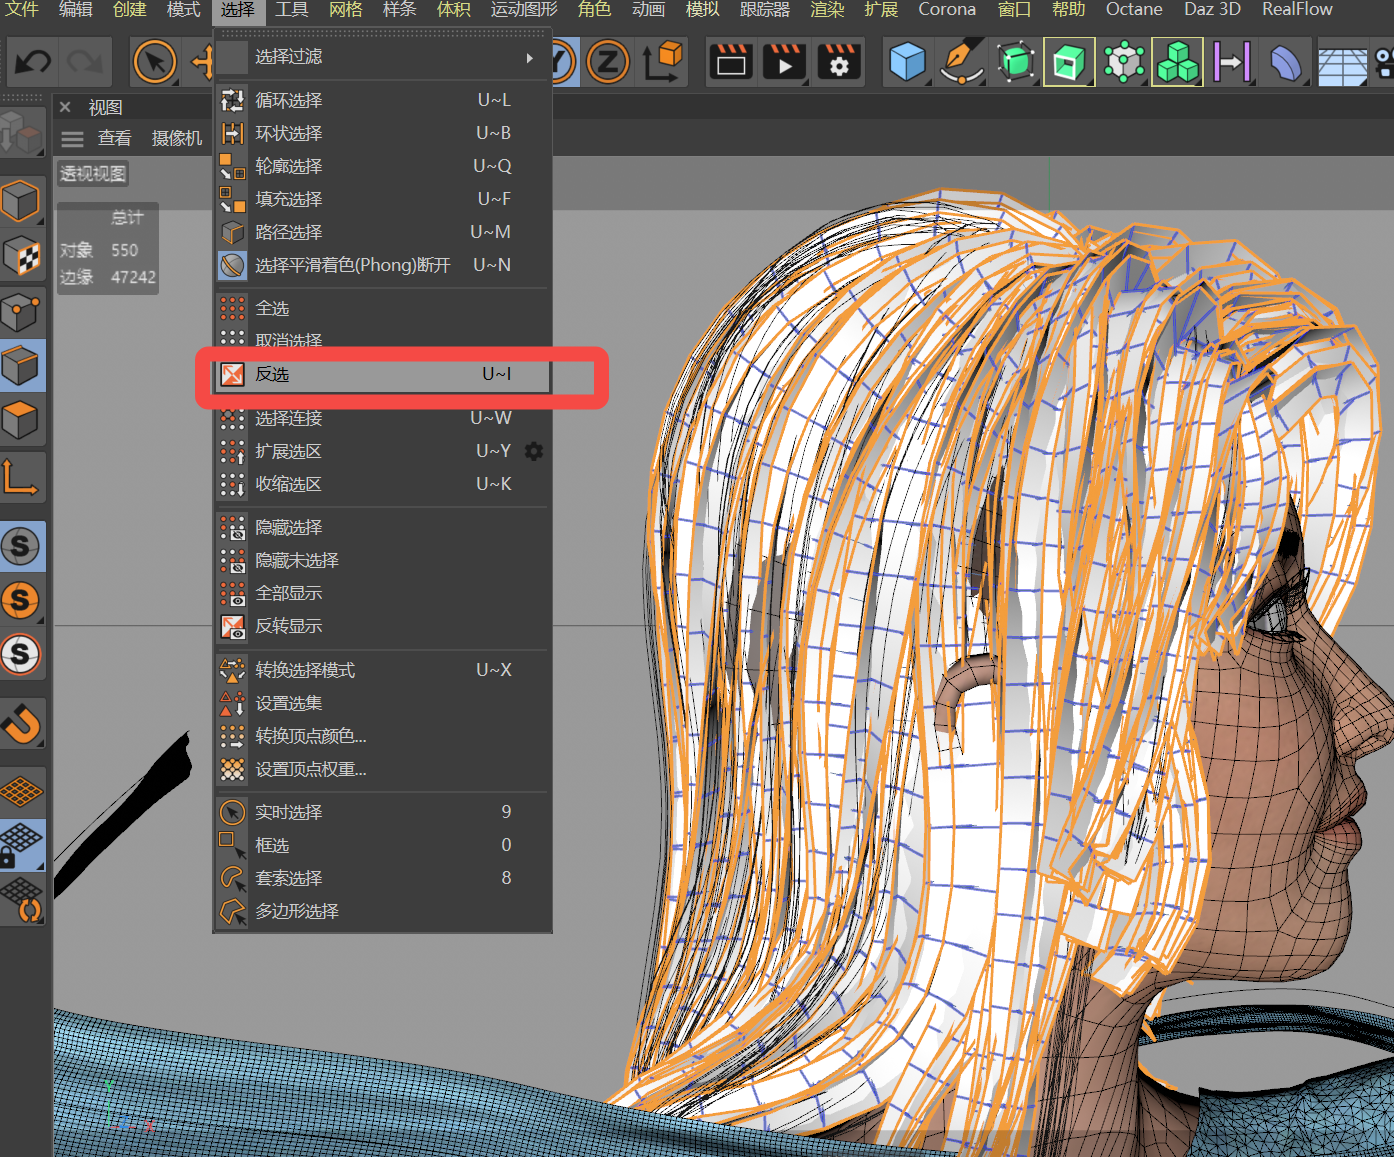Render the current view with the clapperboard icon
The image size is (1394, 1157).
(731, 62)
